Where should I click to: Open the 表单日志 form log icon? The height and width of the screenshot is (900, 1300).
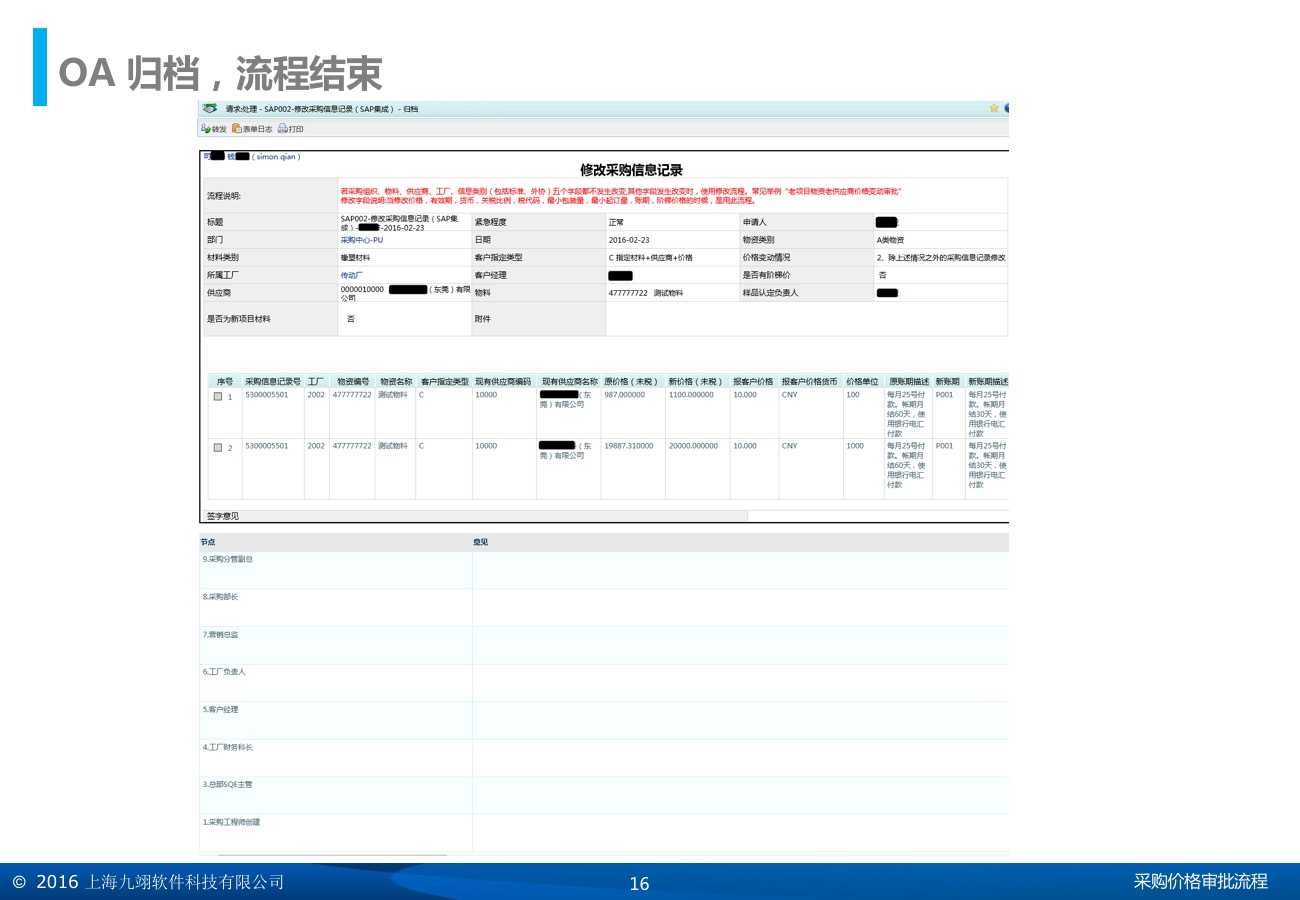click(252, 129)
